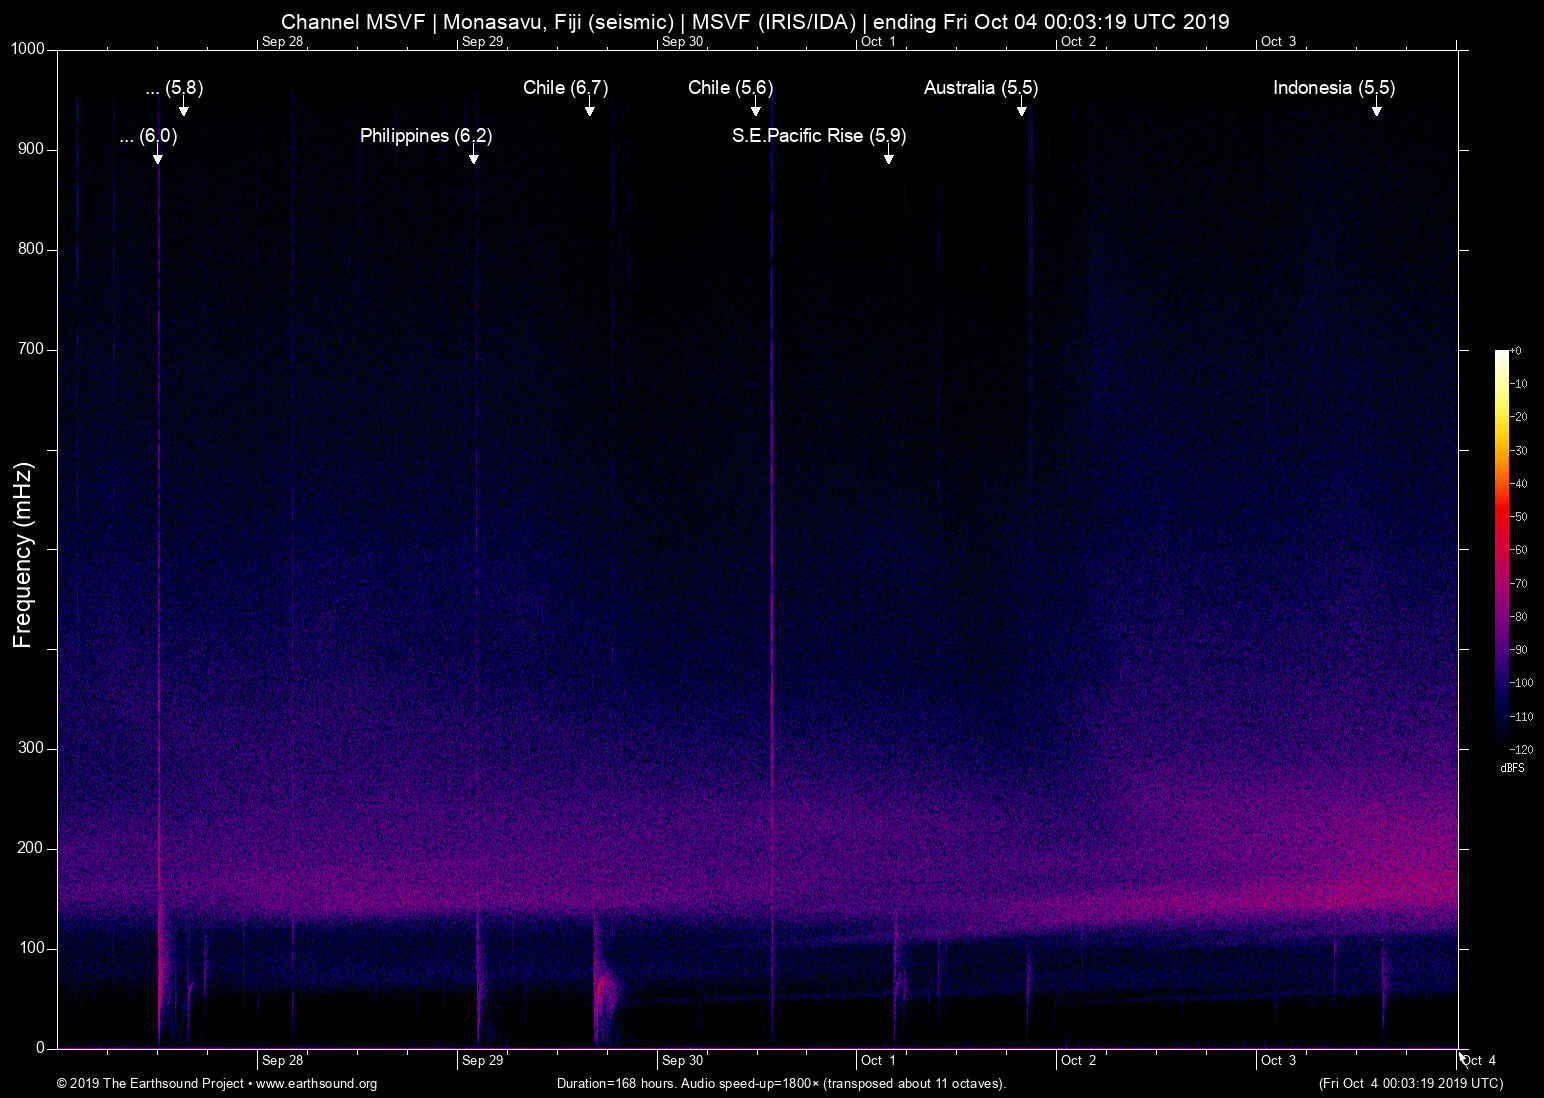Click "Oct 3" on the top time axis
This screenshot has height=1098, width=1544.
coord(1279,41)
